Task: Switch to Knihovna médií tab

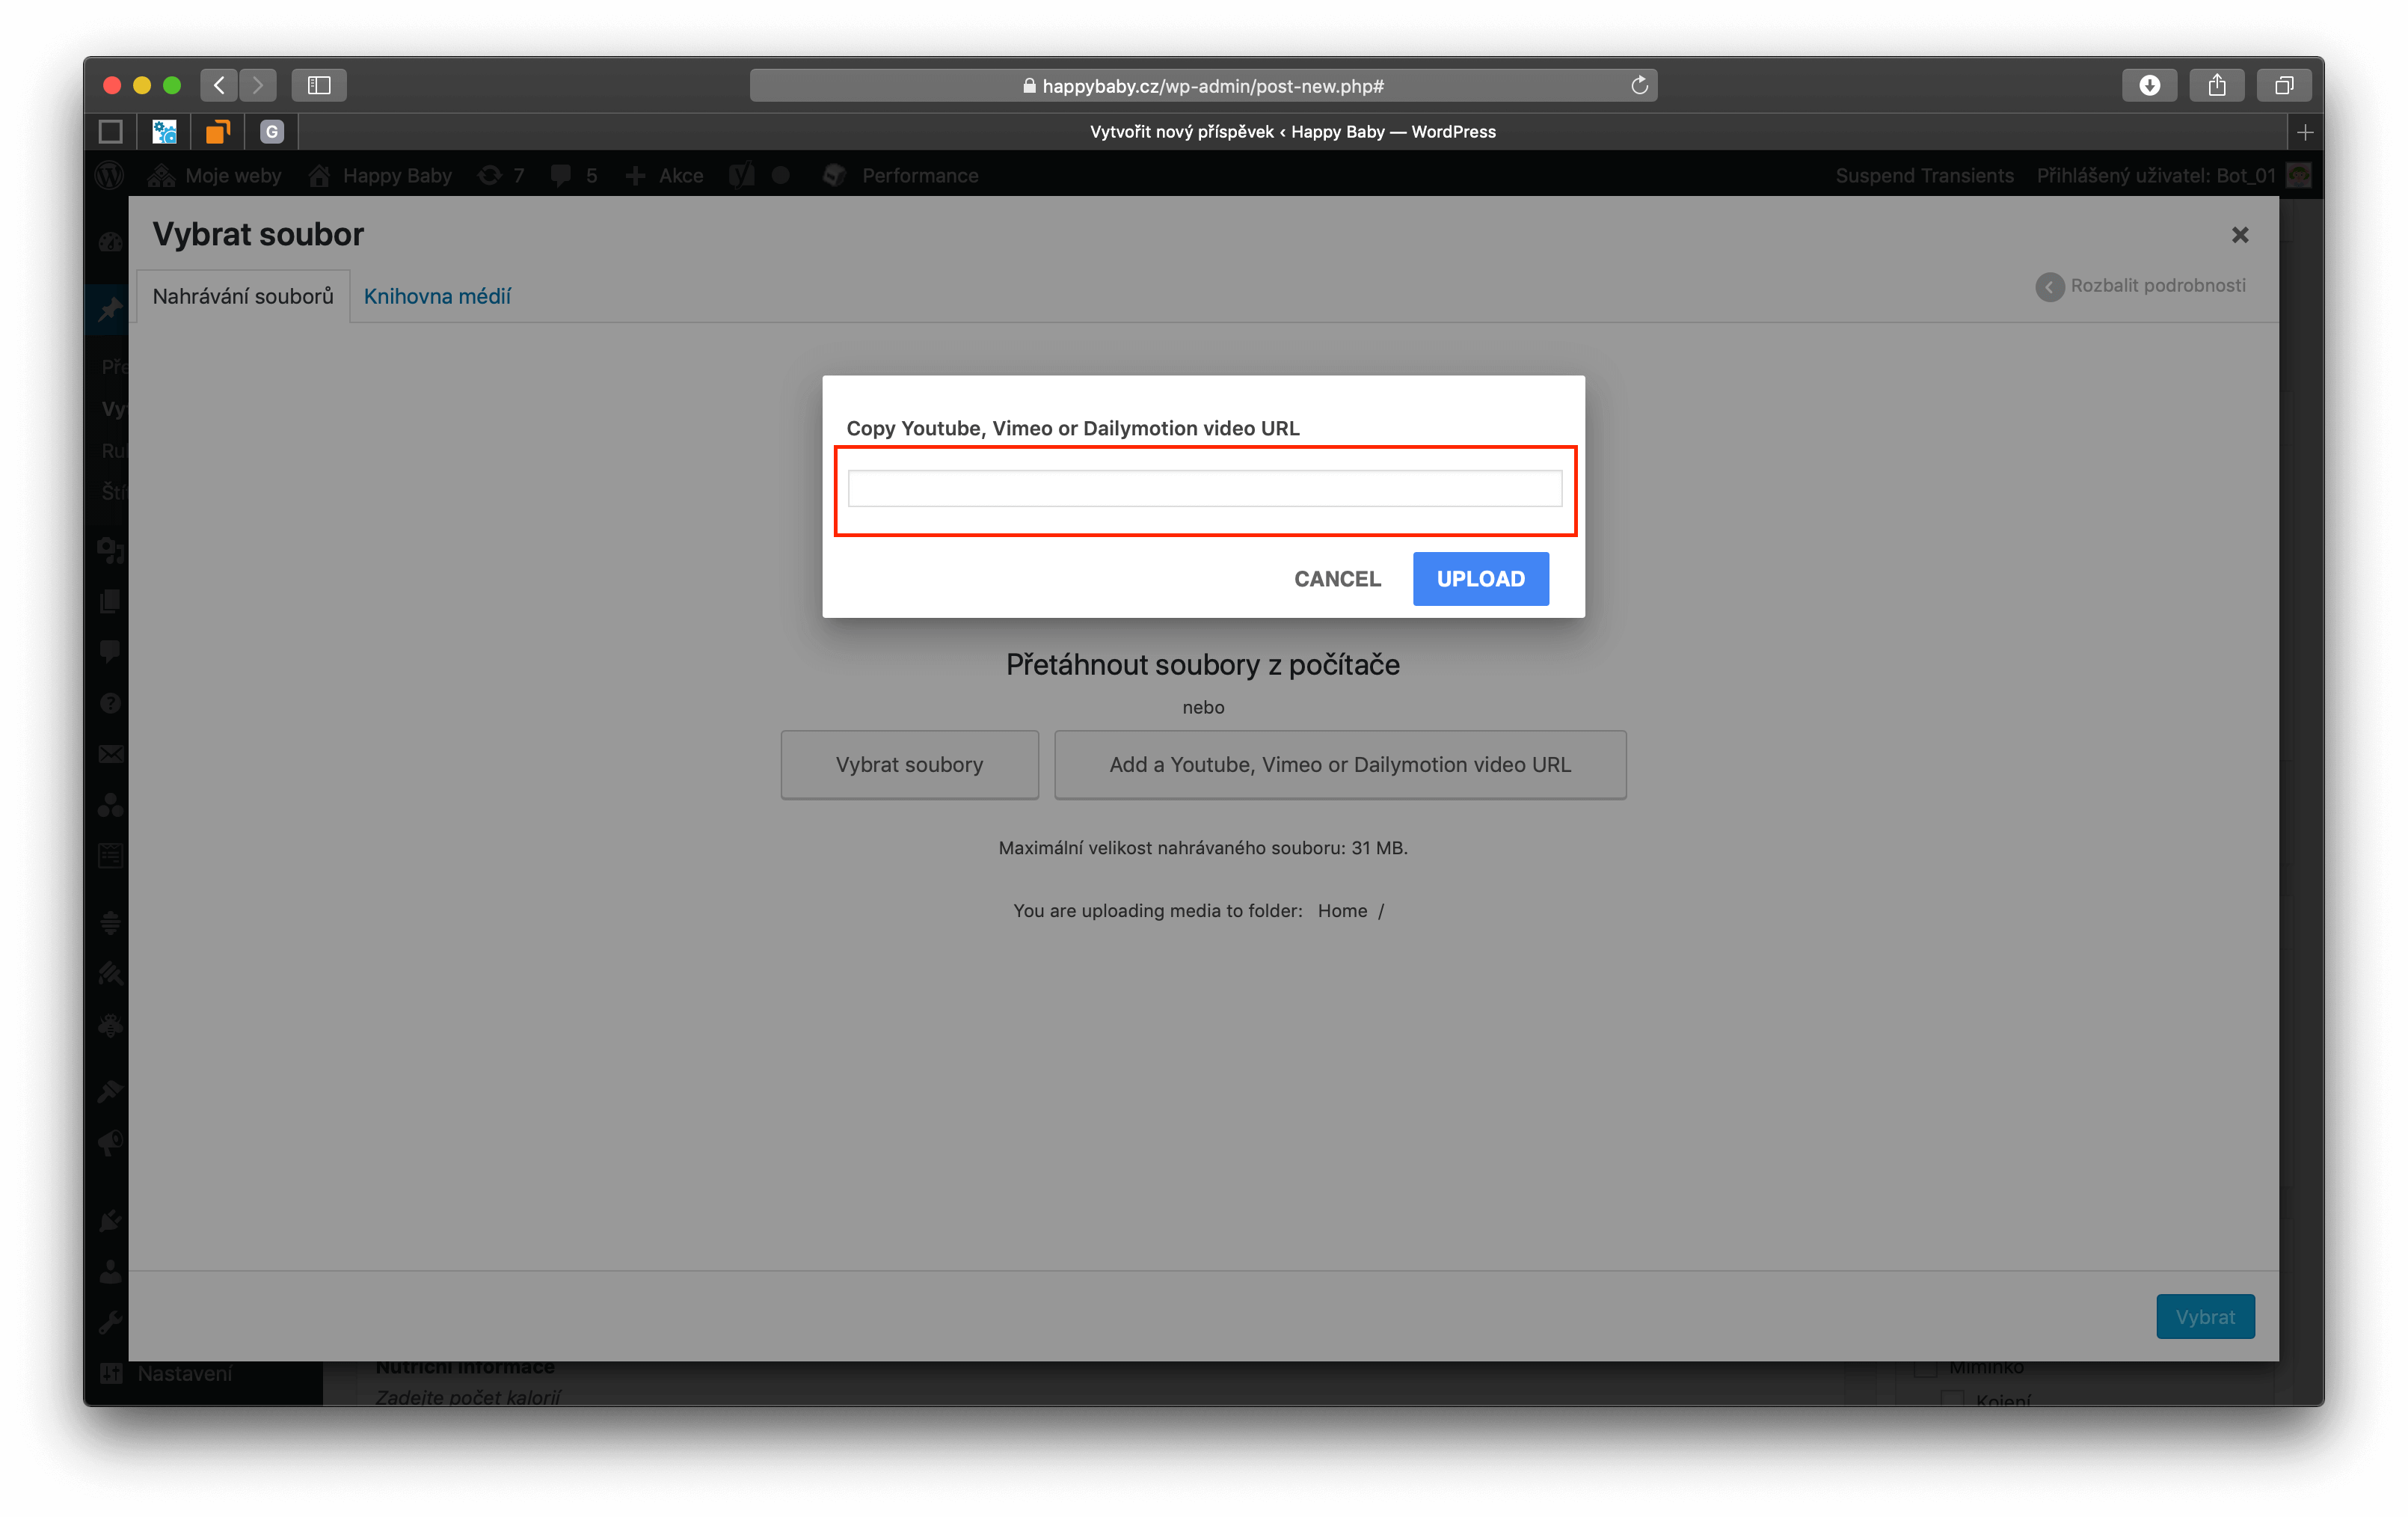Action: tap(437, 296)
